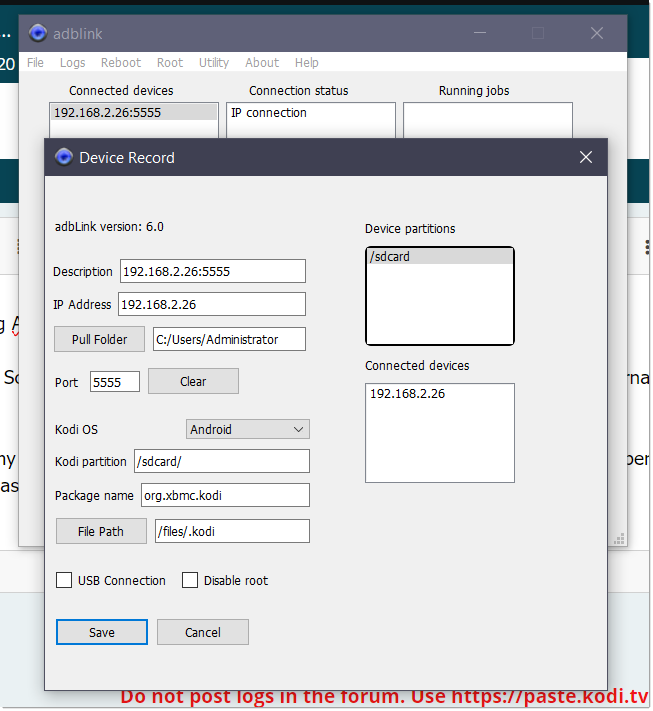Select /sdcard in Device partitions list
The height and width of the screenshot is (711, 653).
pyautogui.click(x=439, y=257)
